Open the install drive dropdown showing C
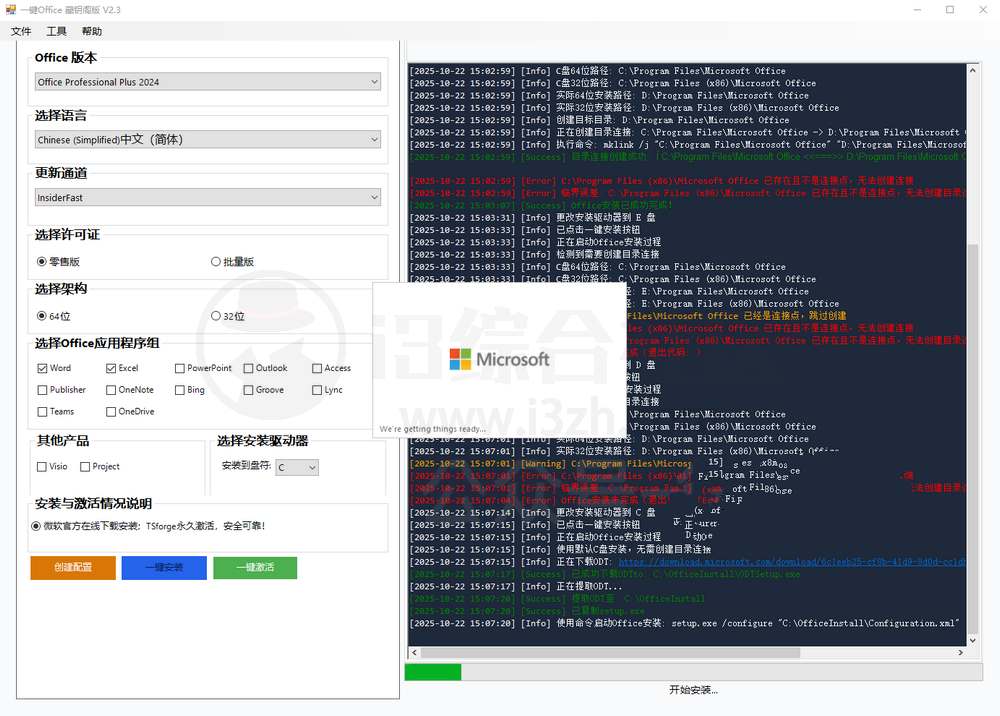Screen dimensions: 1000x716 pos(297,467)
